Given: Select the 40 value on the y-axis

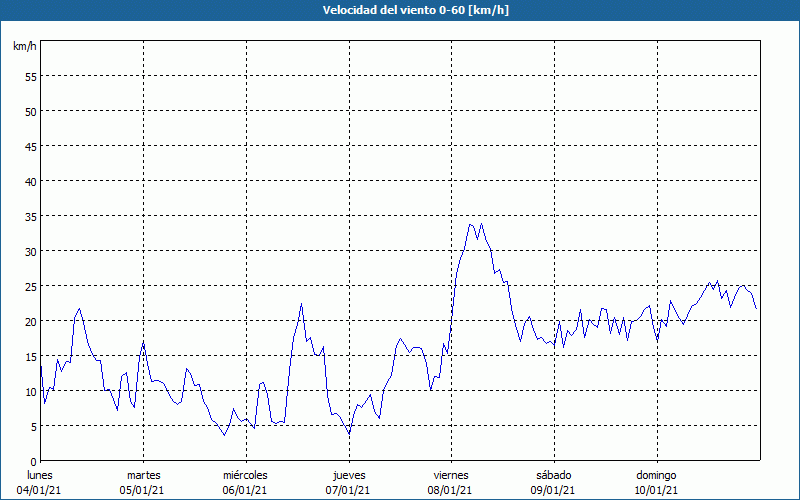Looking at the screenshot, I should [x=31, y=183].
